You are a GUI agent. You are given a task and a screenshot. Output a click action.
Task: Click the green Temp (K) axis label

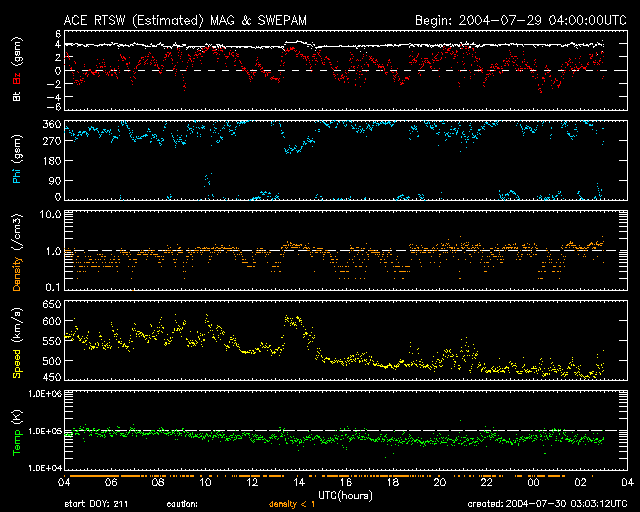(16, 430)
